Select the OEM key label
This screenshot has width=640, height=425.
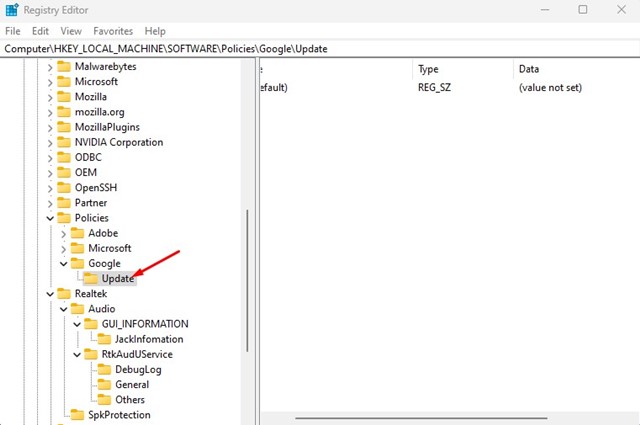point(86,172)
